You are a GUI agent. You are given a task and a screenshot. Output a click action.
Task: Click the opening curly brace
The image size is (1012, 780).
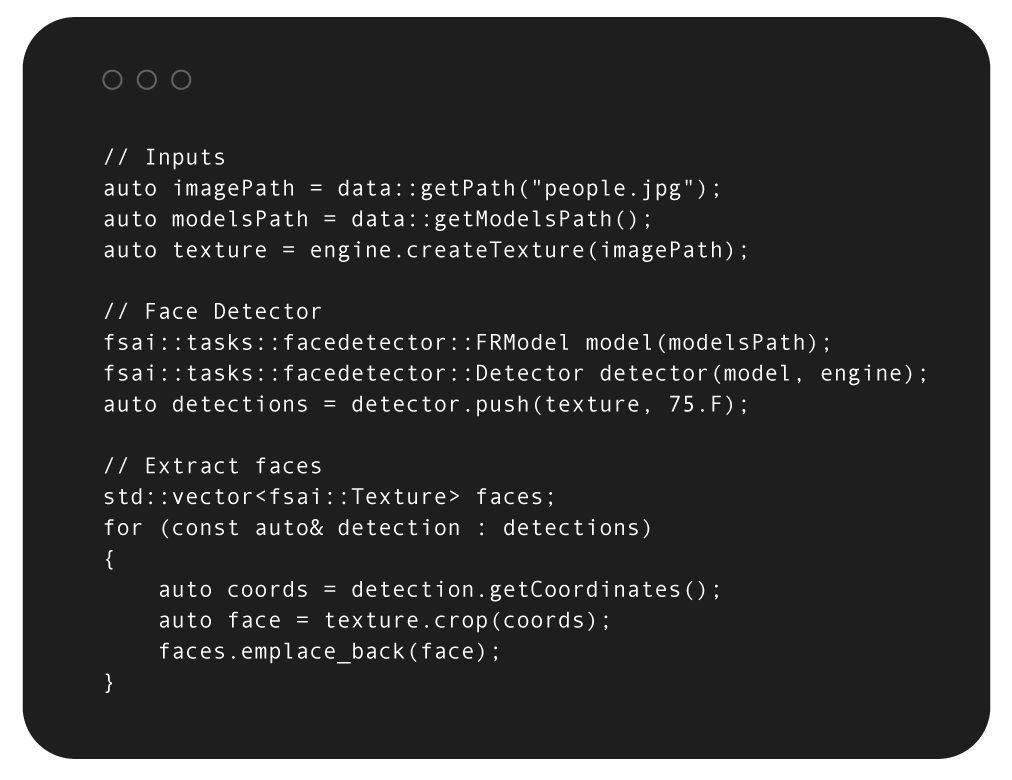click(110, 559)
